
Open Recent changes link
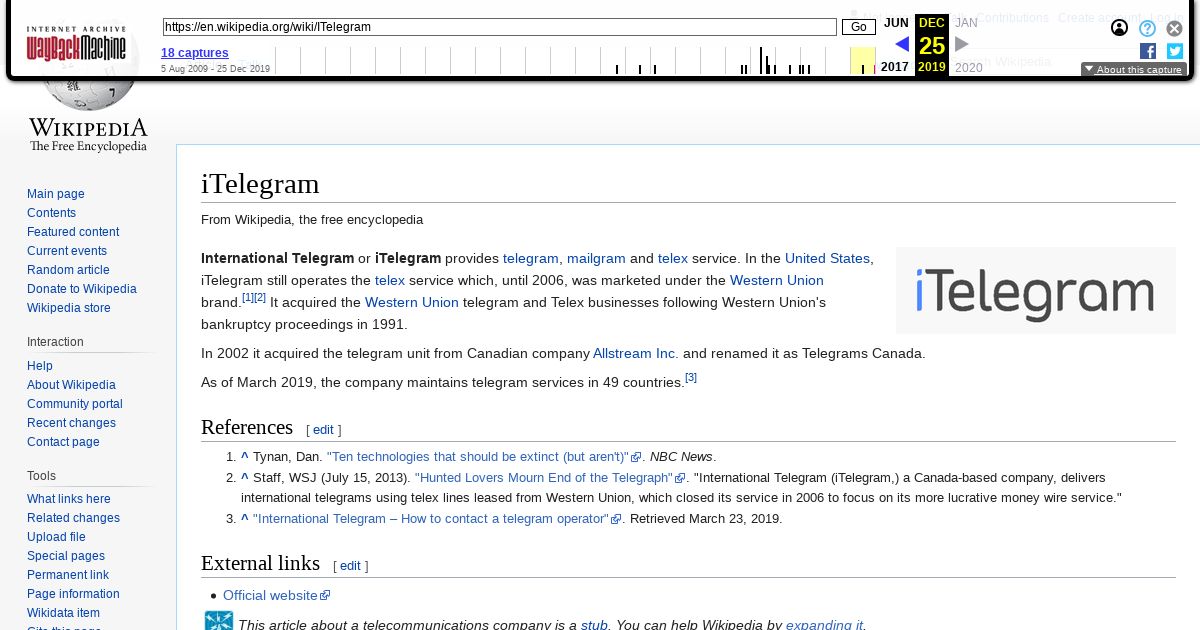point(71,423)
